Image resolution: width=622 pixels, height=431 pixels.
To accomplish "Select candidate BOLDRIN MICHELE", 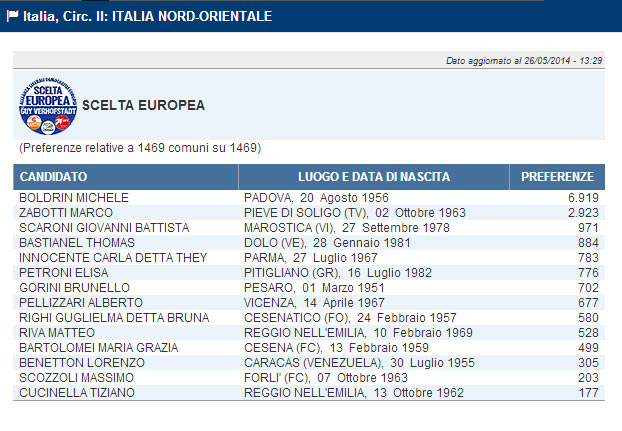I will [x=67, y=198].
